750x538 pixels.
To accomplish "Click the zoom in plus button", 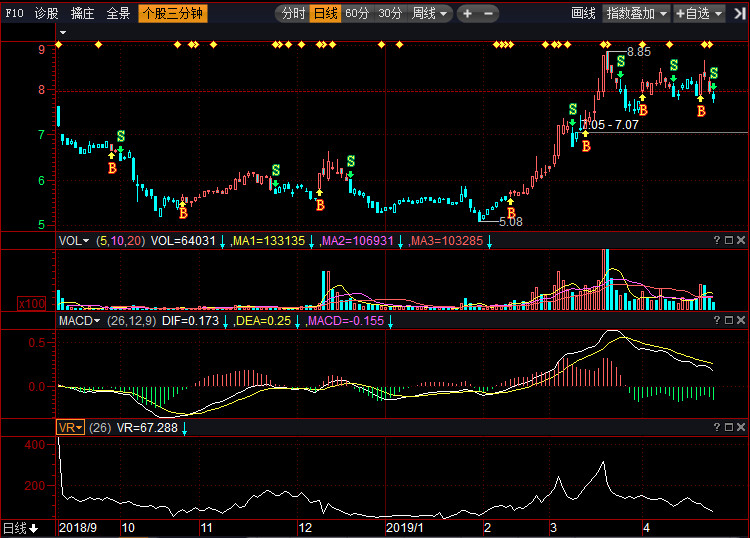I will [x=469, y=13].
